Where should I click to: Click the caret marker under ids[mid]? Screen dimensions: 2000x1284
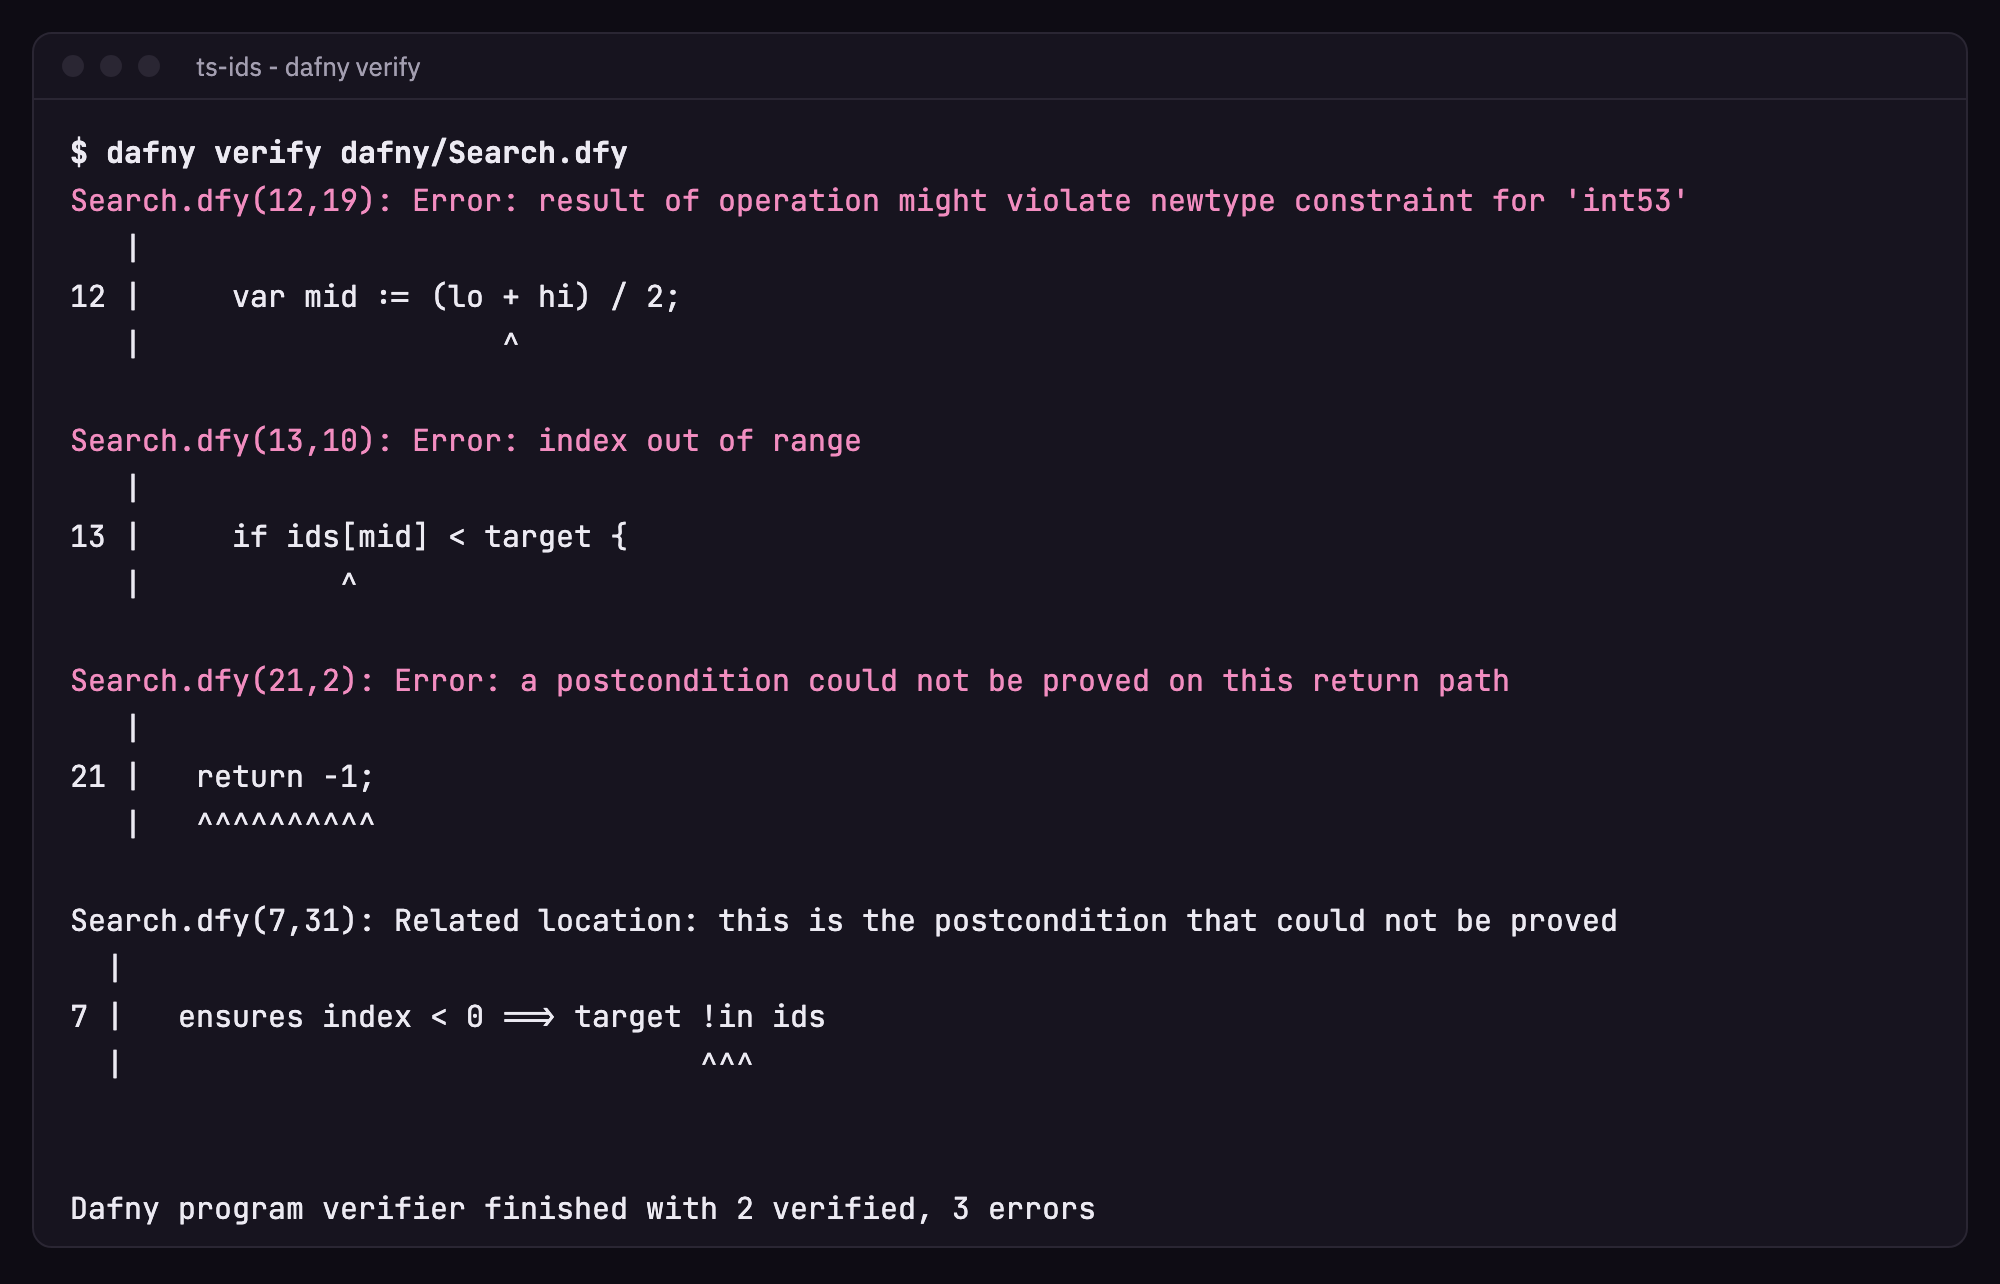pos(349,581)
